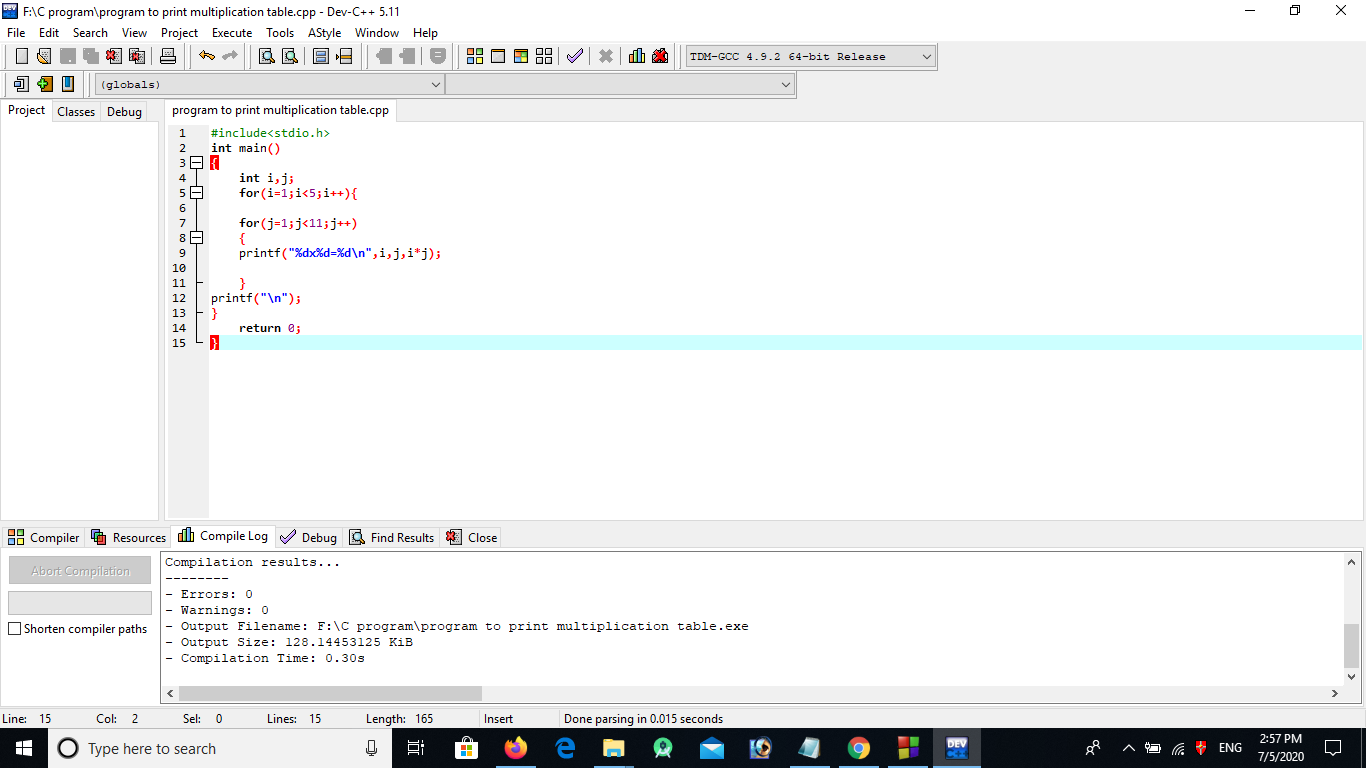
Task: Open the File menu
Action: [16, 33]
